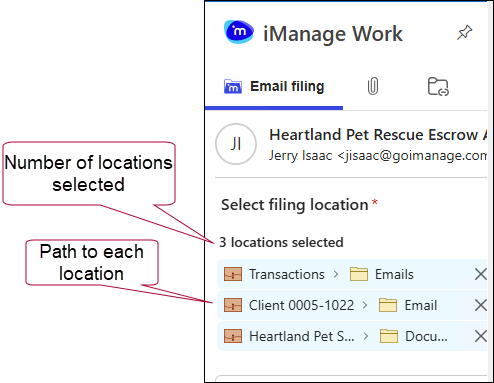Select the 'Transactions' path text
Viewport: 494px width, 383px height.
pos(287,275)
